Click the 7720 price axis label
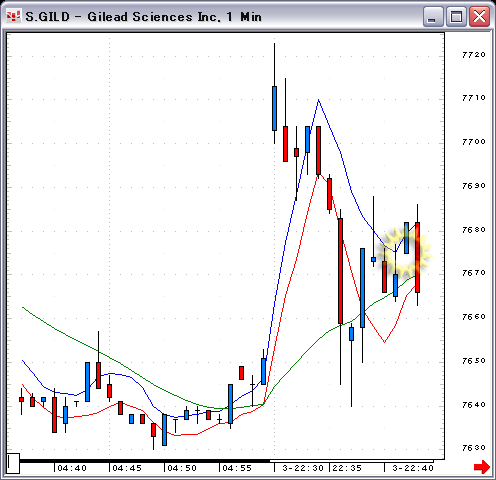 coord(474,55)
